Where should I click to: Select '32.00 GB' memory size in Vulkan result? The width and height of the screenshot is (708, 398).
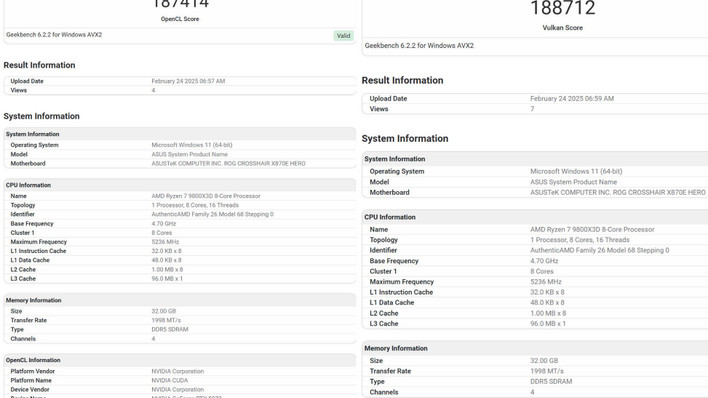(x=544, y=361)
